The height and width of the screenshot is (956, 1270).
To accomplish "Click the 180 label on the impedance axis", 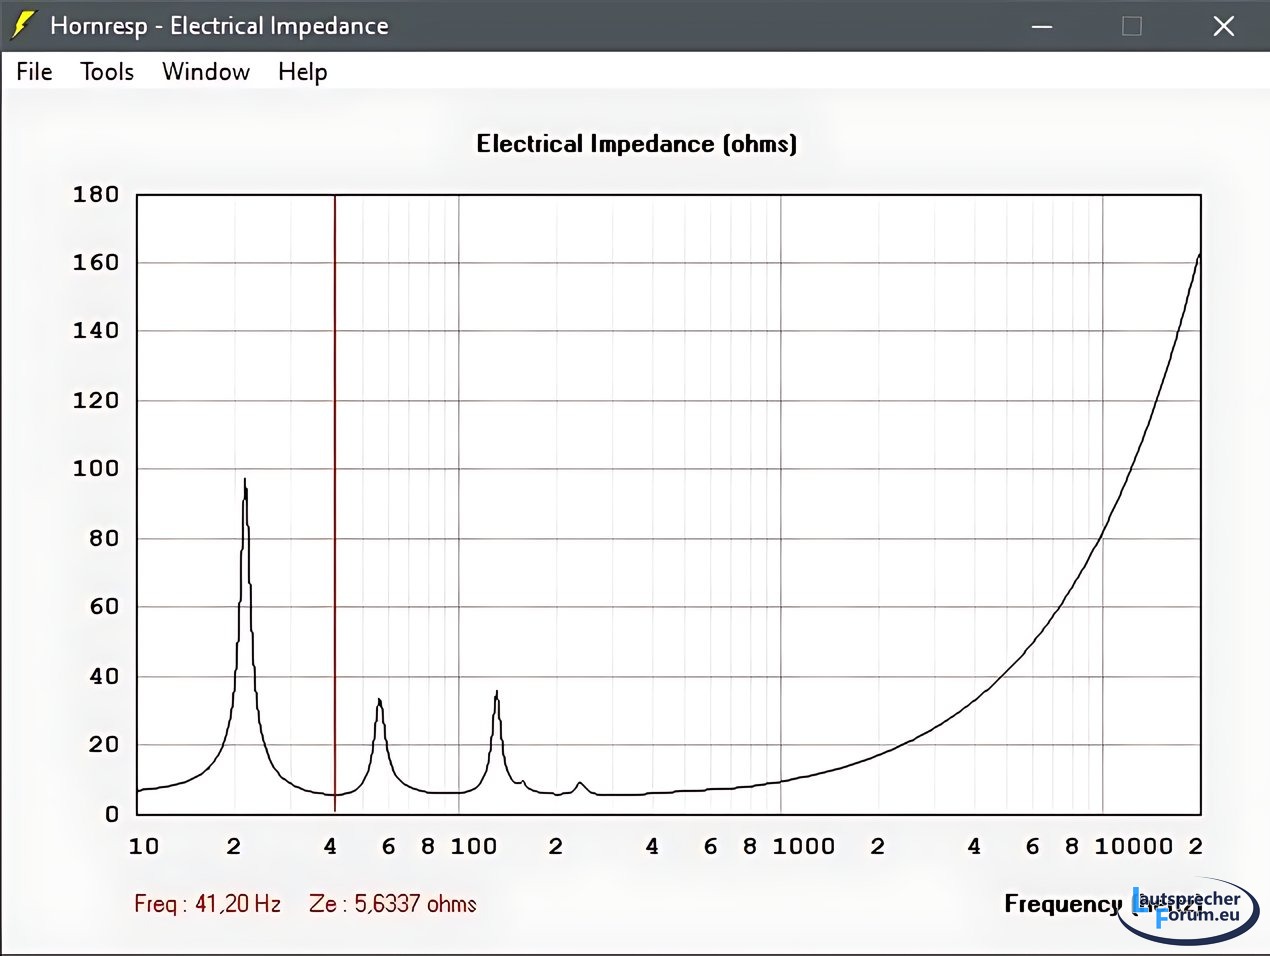I will pos(96,195).
